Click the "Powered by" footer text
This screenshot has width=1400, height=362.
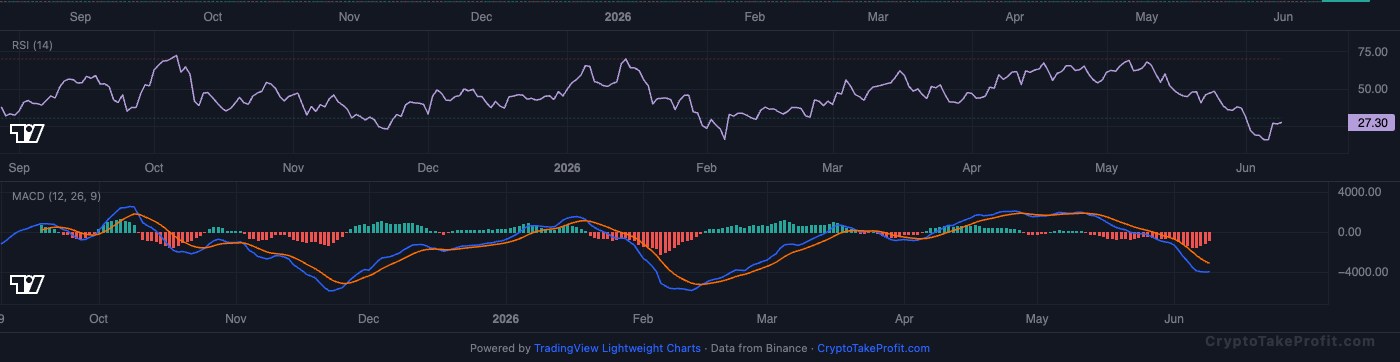pos(500,349)
